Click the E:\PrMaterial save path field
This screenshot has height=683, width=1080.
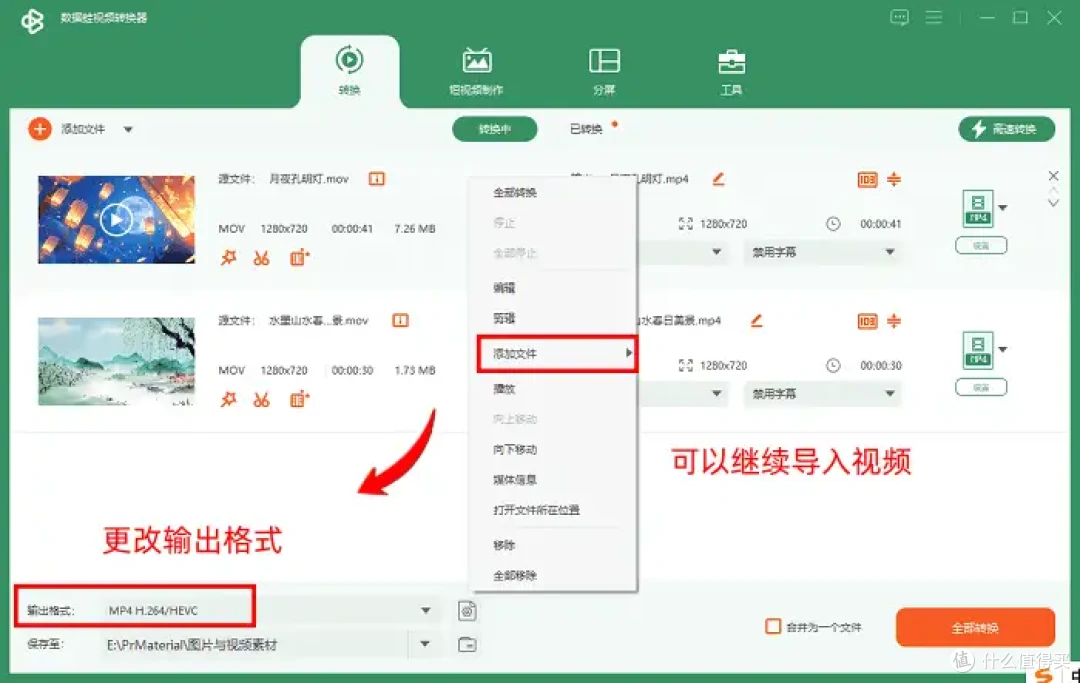tap(255, 644)
